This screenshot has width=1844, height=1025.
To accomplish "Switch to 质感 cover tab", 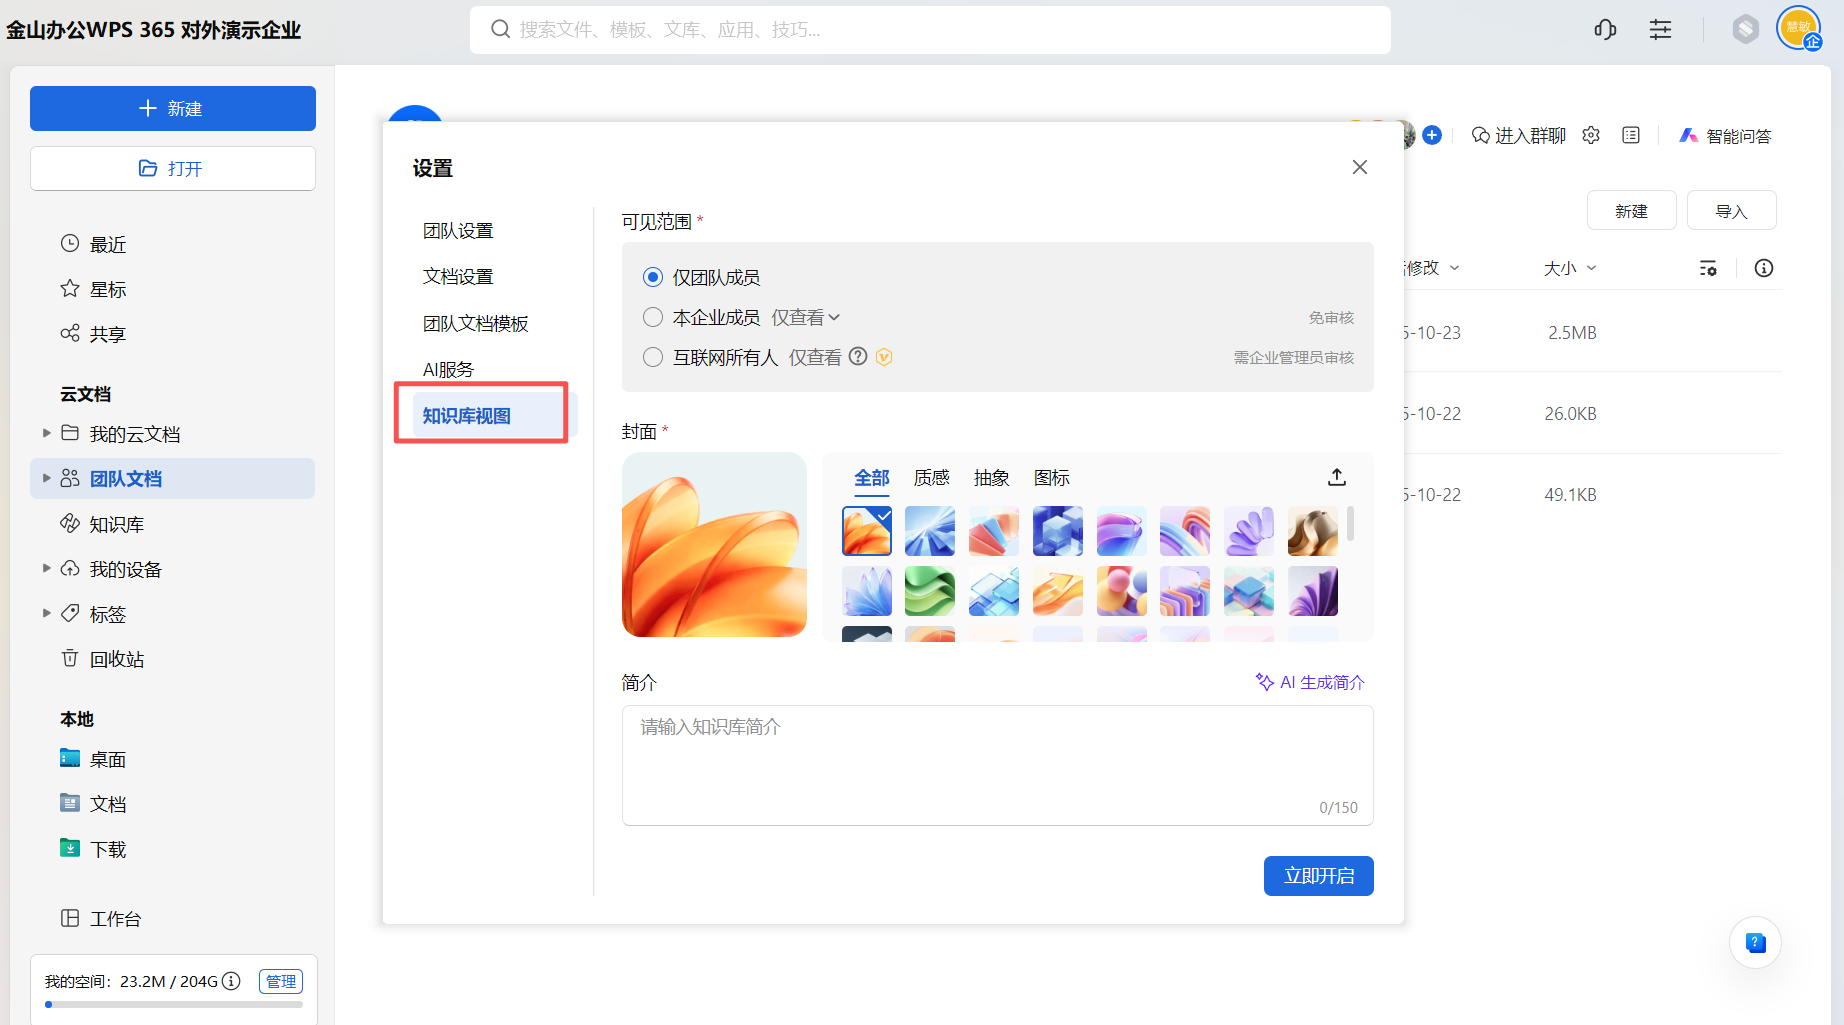I will pyautogui.click(x=932, y=478).
